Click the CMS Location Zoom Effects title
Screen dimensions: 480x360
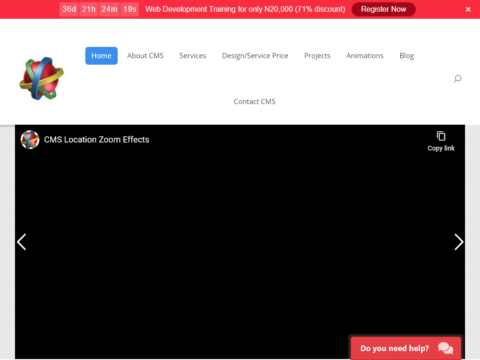click(97, 140)
